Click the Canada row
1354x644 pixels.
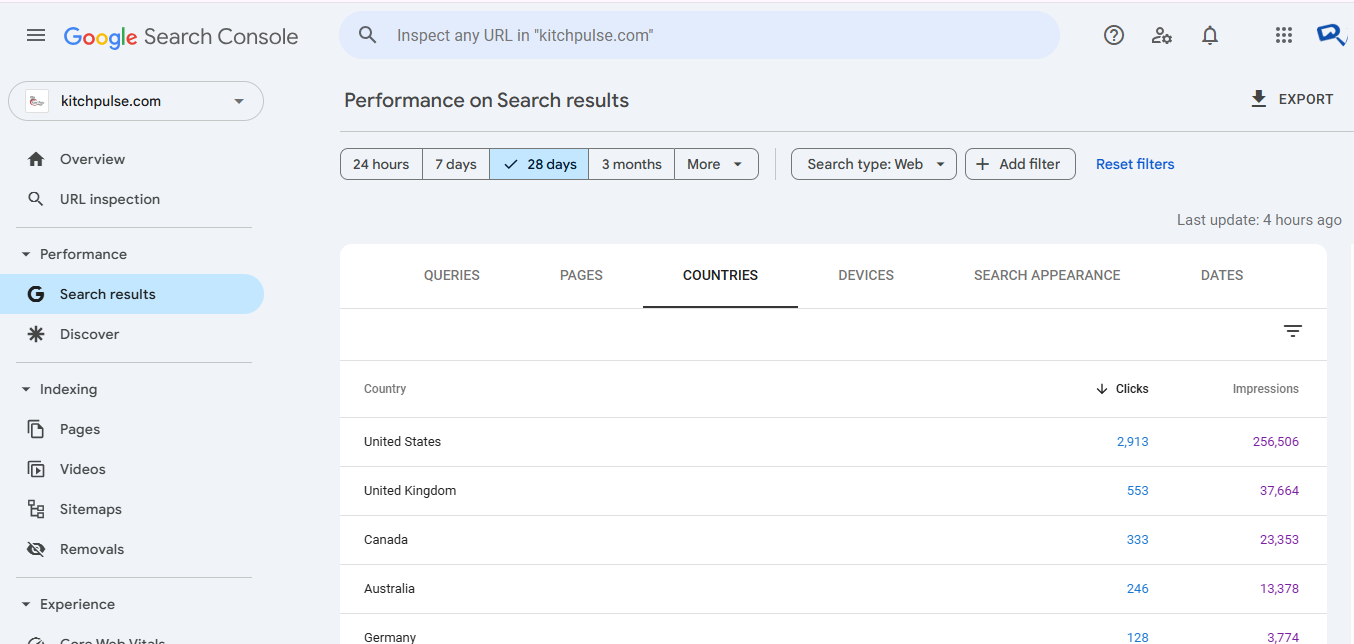pos(833,540)
